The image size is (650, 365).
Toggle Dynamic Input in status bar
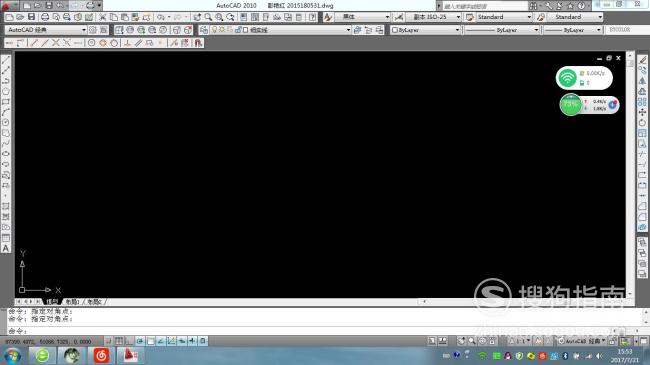(182, 341)
